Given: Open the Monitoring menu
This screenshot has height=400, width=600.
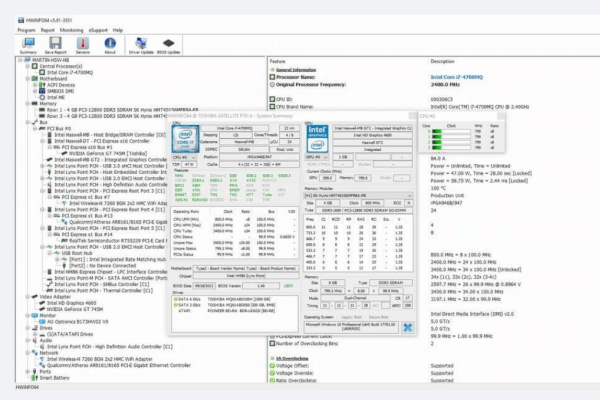Looking at the screenshot, I should 72,30.
